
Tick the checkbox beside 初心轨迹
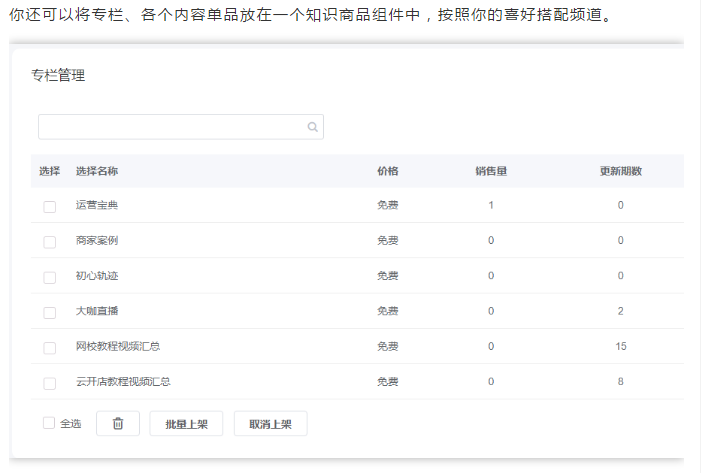[x=49, y=277]
